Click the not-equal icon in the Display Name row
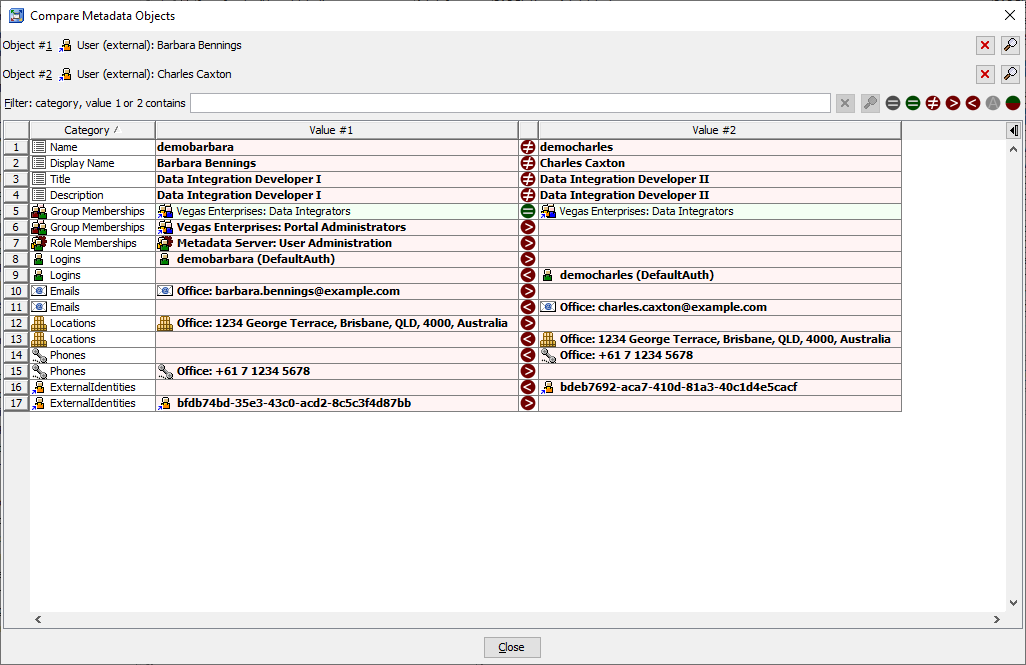 coord(528,163)
